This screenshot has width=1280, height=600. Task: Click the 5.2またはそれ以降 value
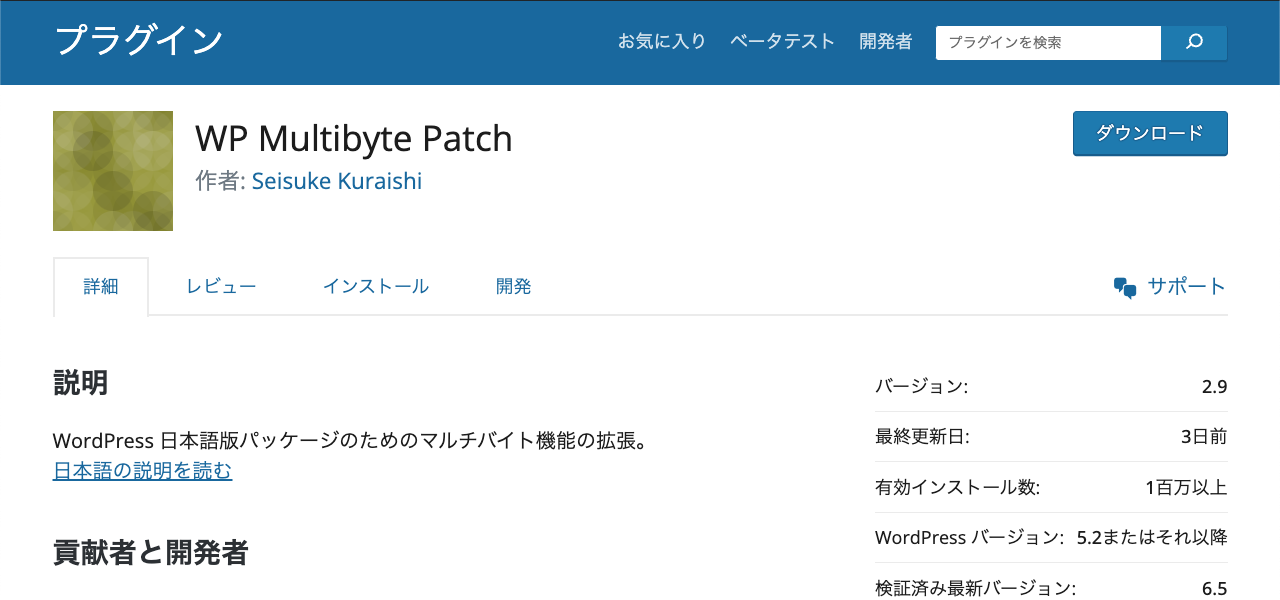(1152, 538)
